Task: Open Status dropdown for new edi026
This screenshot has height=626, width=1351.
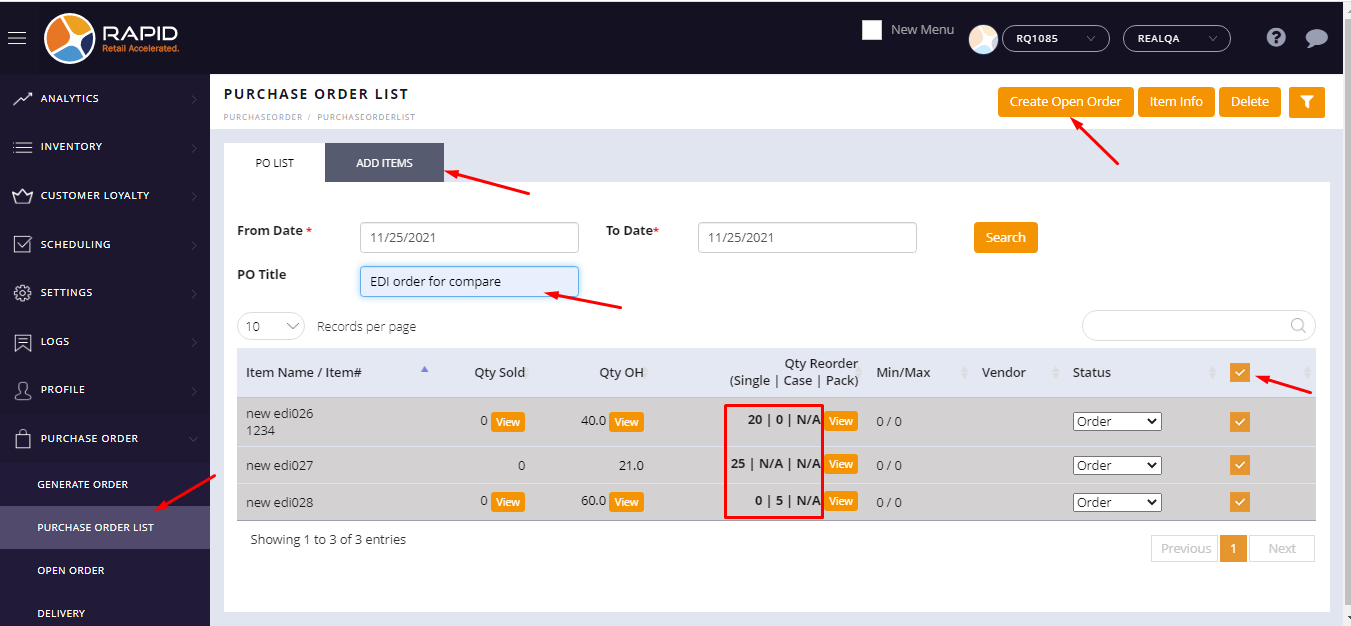Action: click(x=1116, y=422)
